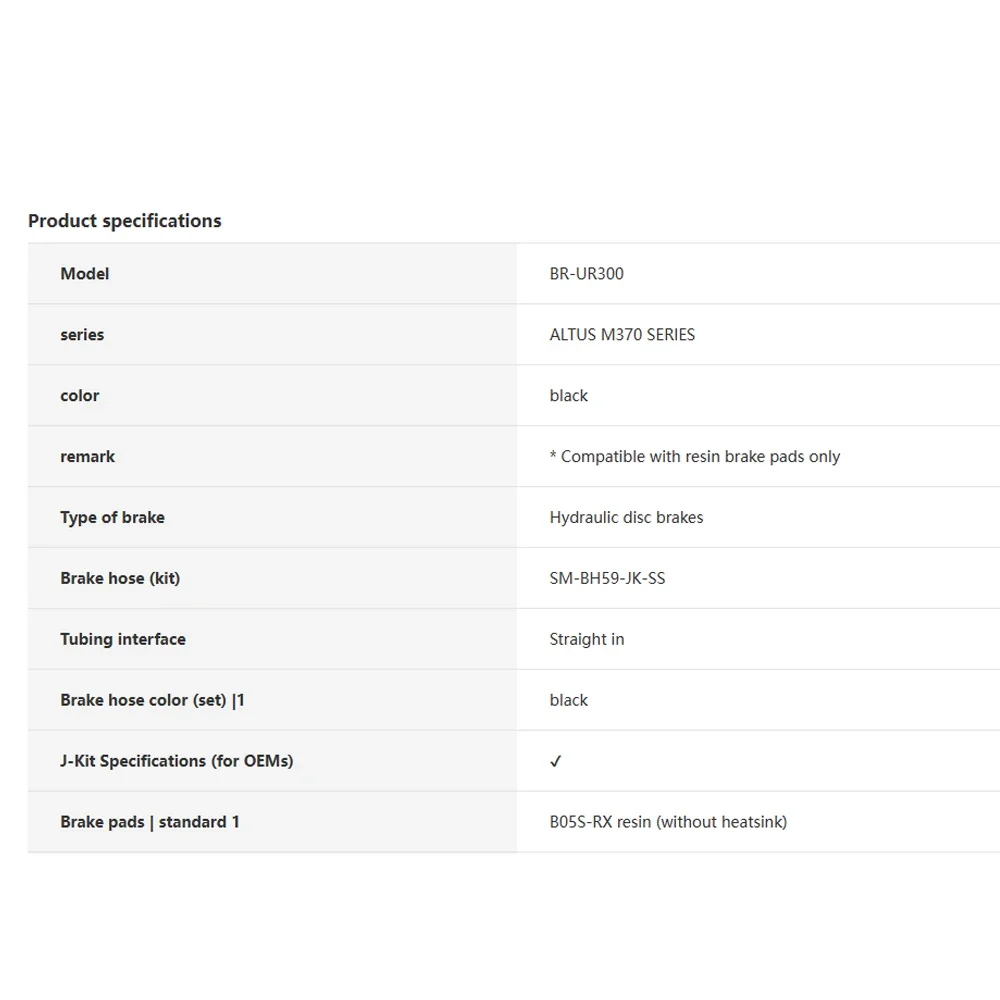
Task: Click the resin brake pads compatibility note
Action: pyautogui.click(x=695, y=457)
